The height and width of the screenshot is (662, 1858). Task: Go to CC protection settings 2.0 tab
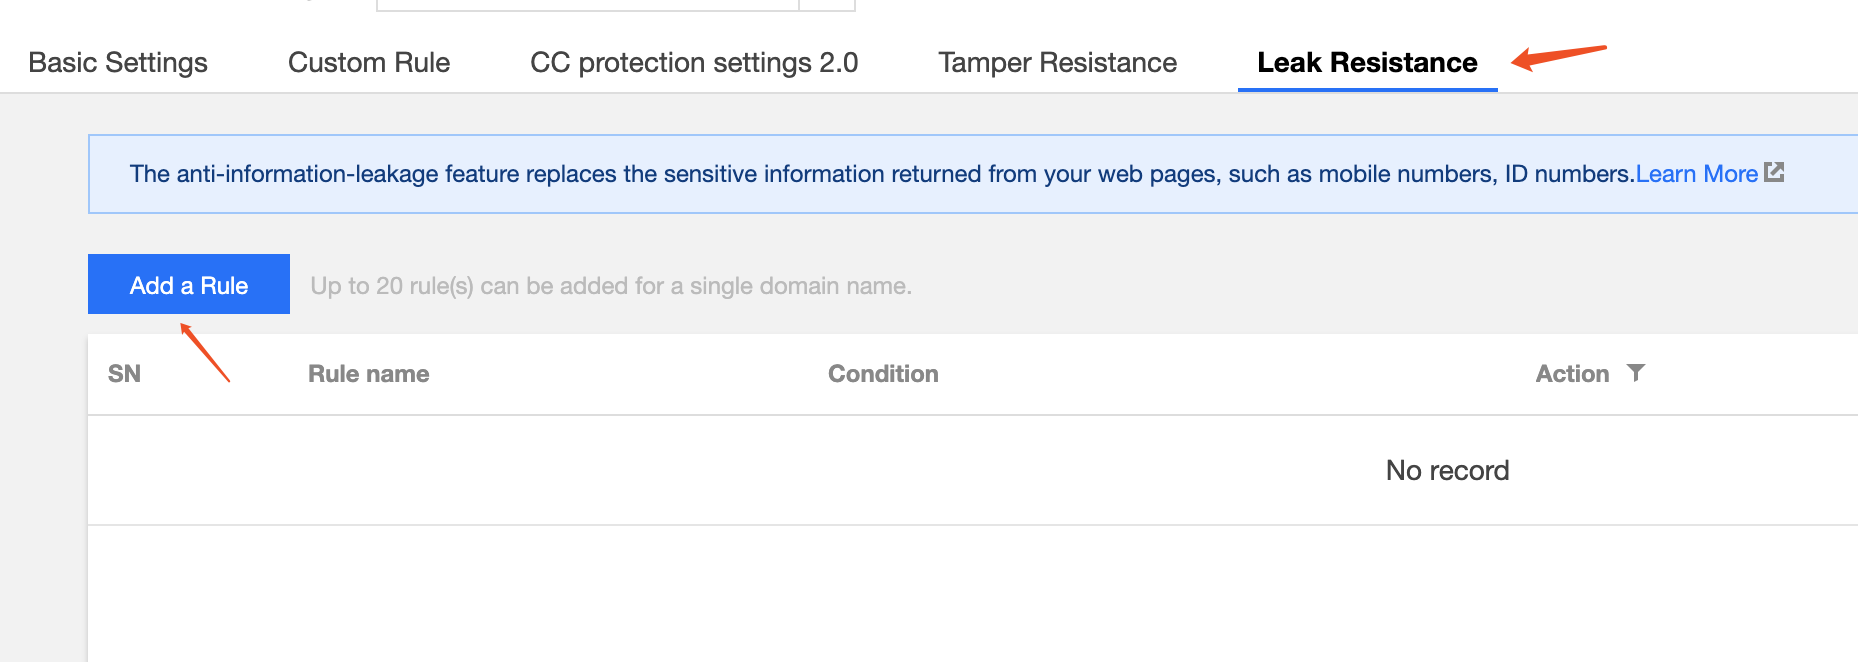point(694,62)
